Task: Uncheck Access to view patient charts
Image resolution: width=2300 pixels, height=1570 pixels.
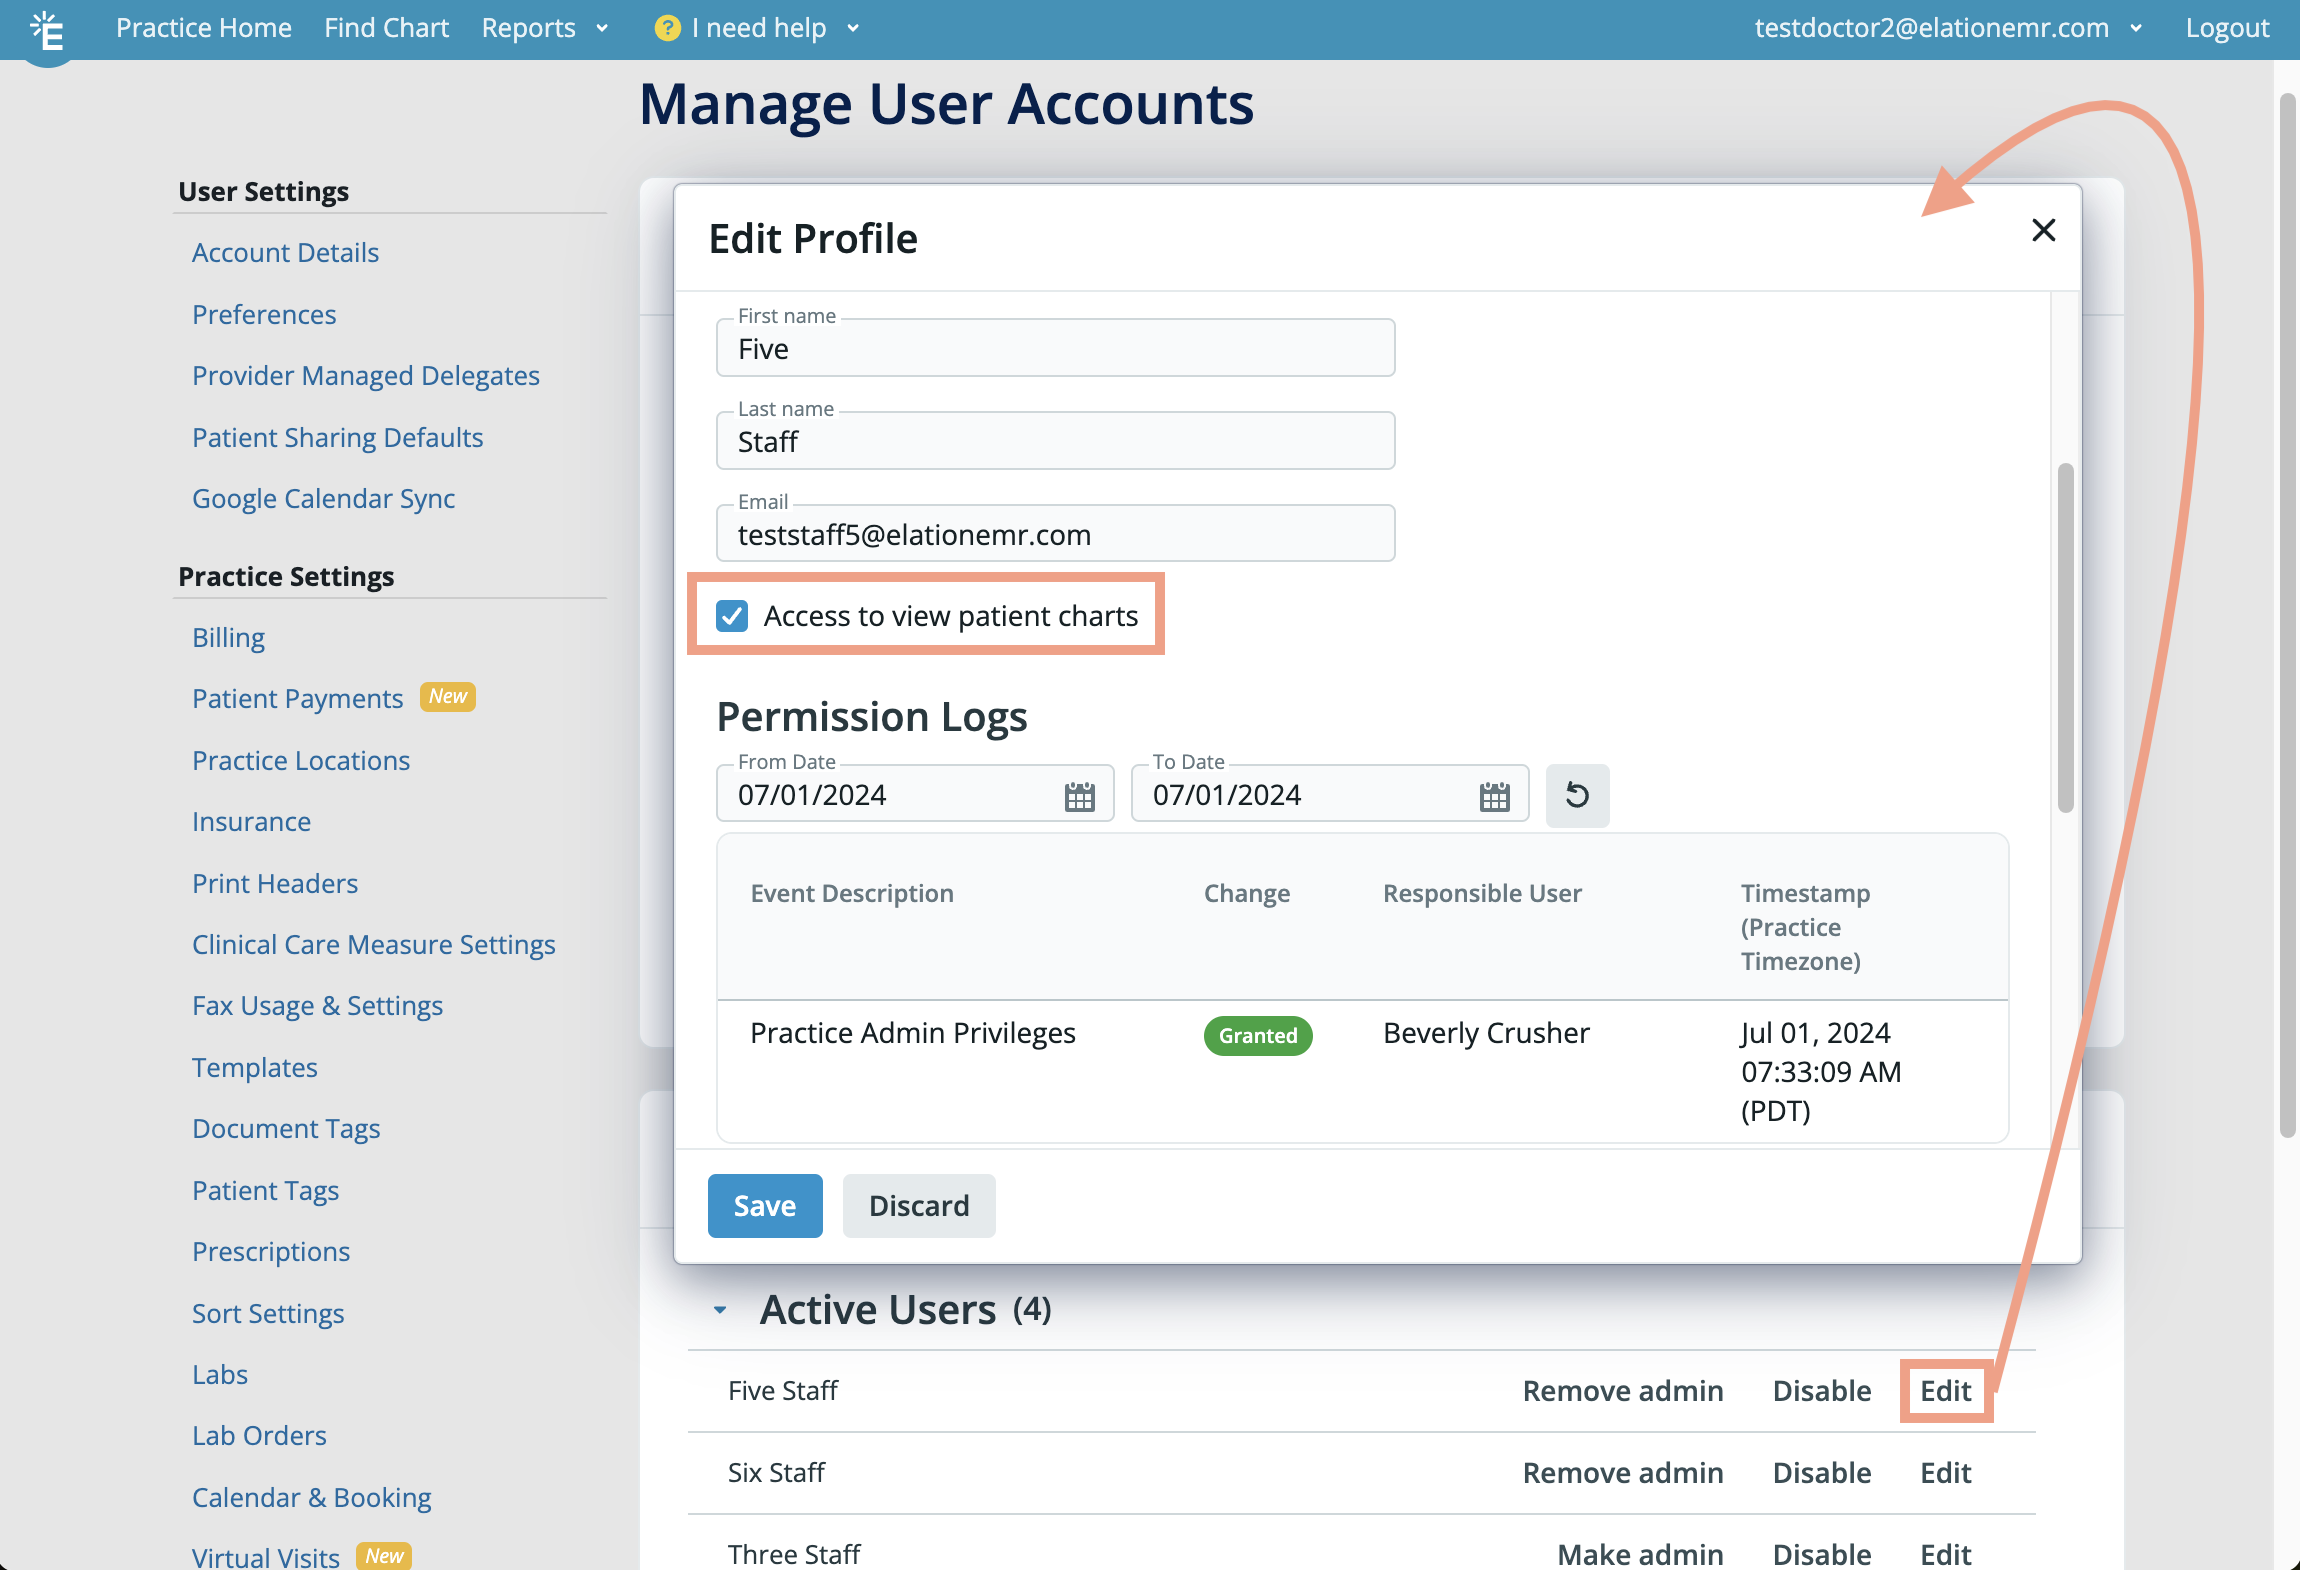Action: tap(732, 616)
